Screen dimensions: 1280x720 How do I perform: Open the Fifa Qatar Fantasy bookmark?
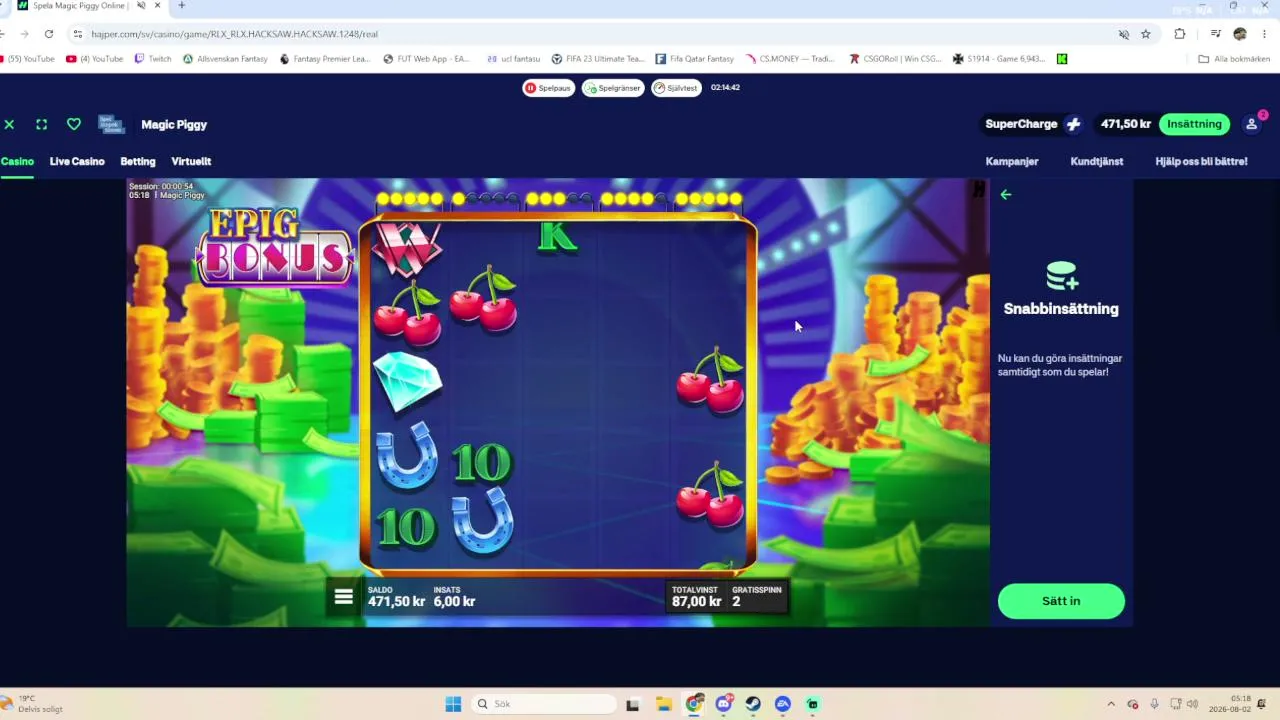click(x=695, y=59)
